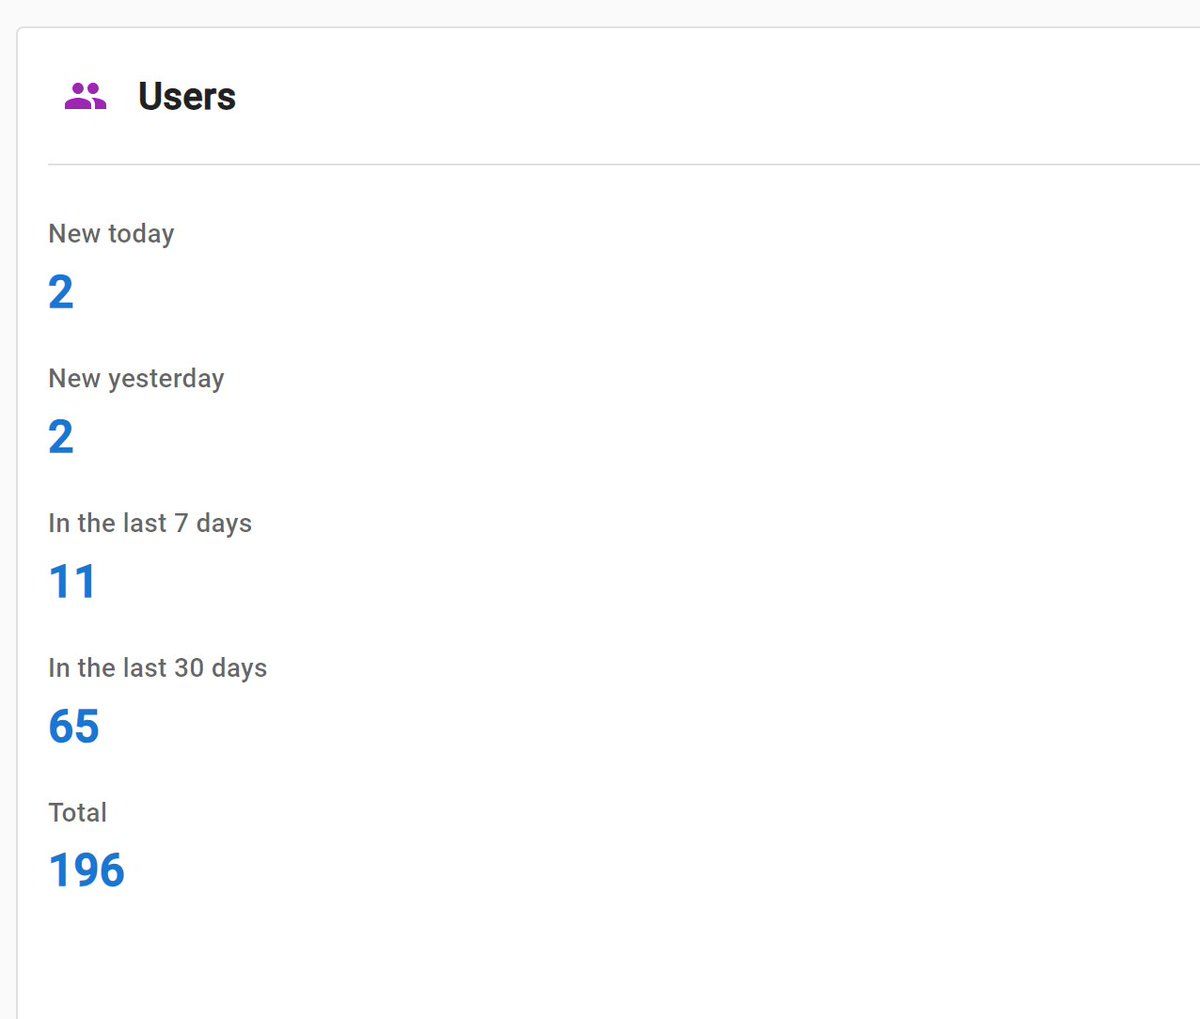Click the In the last 30 days label
This screenshot has width=1200, height=1019.
point(157,668)
